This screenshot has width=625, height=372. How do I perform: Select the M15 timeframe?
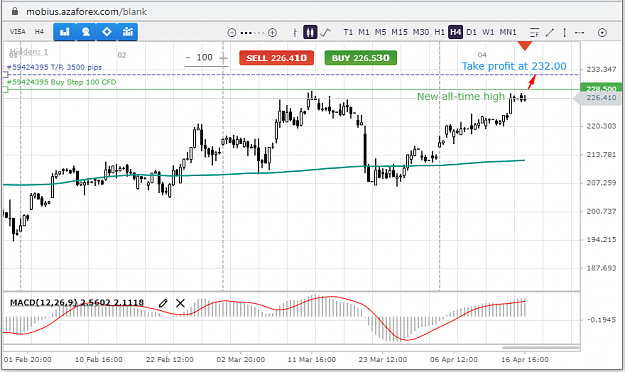click(399, 32)
